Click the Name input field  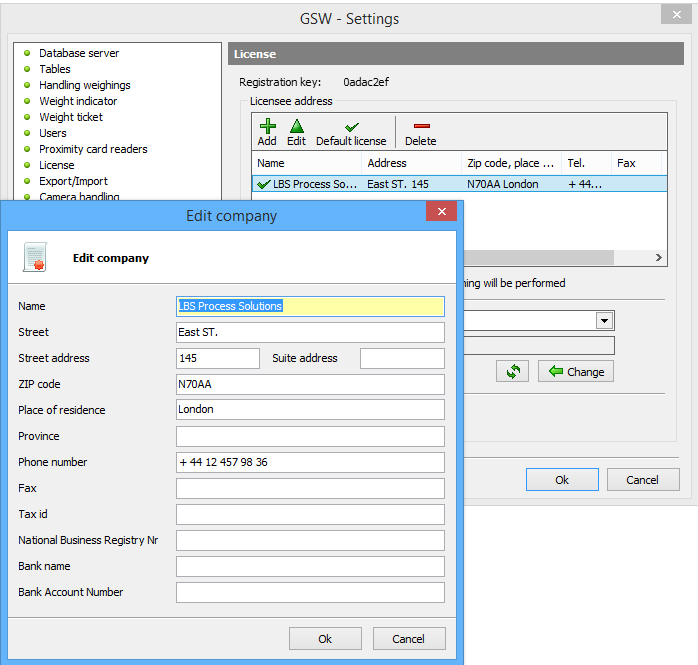310,306
